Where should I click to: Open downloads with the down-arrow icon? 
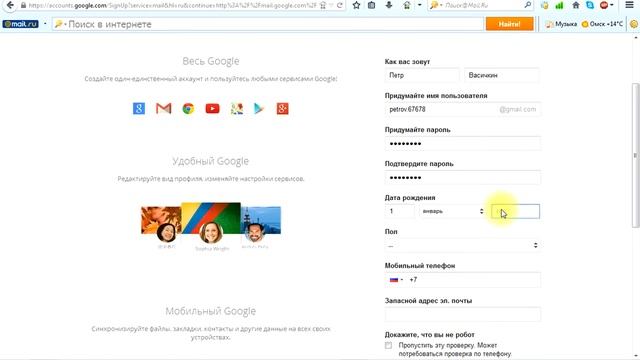389,5
